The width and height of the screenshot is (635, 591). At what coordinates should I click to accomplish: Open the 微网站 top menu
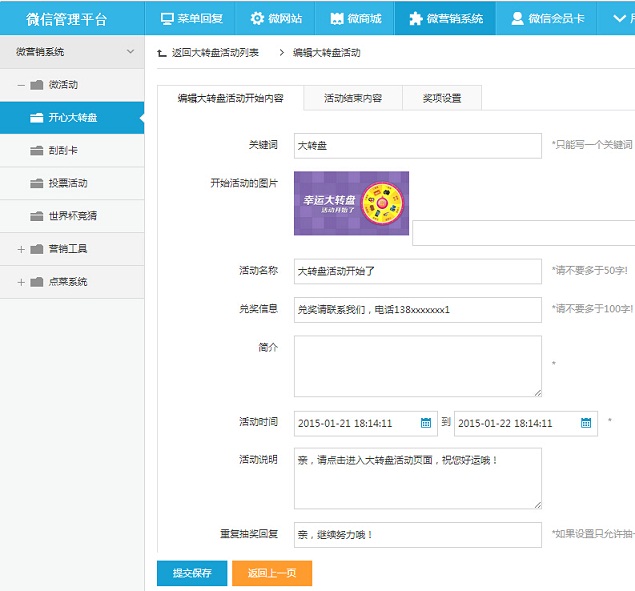pos(275,18)
